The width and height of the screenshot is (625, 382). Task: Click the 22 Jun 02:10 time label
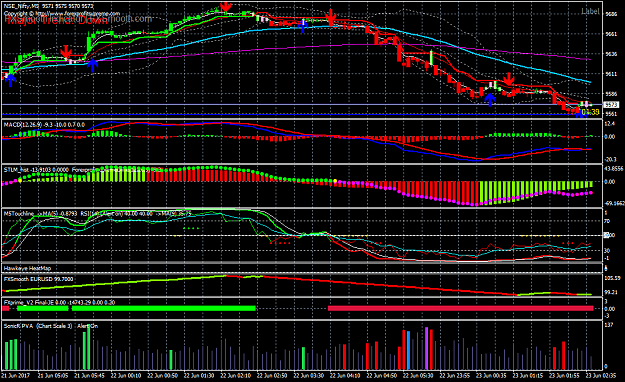(235, 376)
